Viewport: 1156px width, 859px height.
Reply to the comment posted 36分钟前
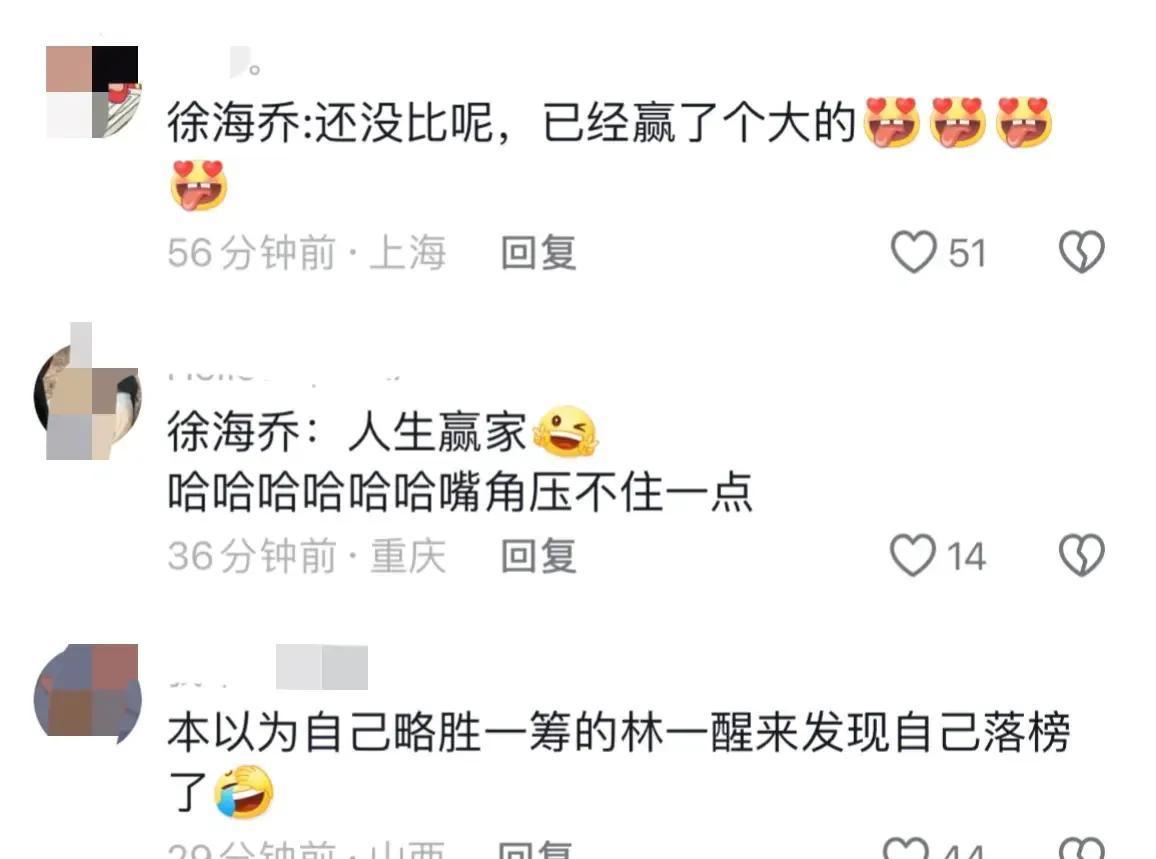[538, 556]
